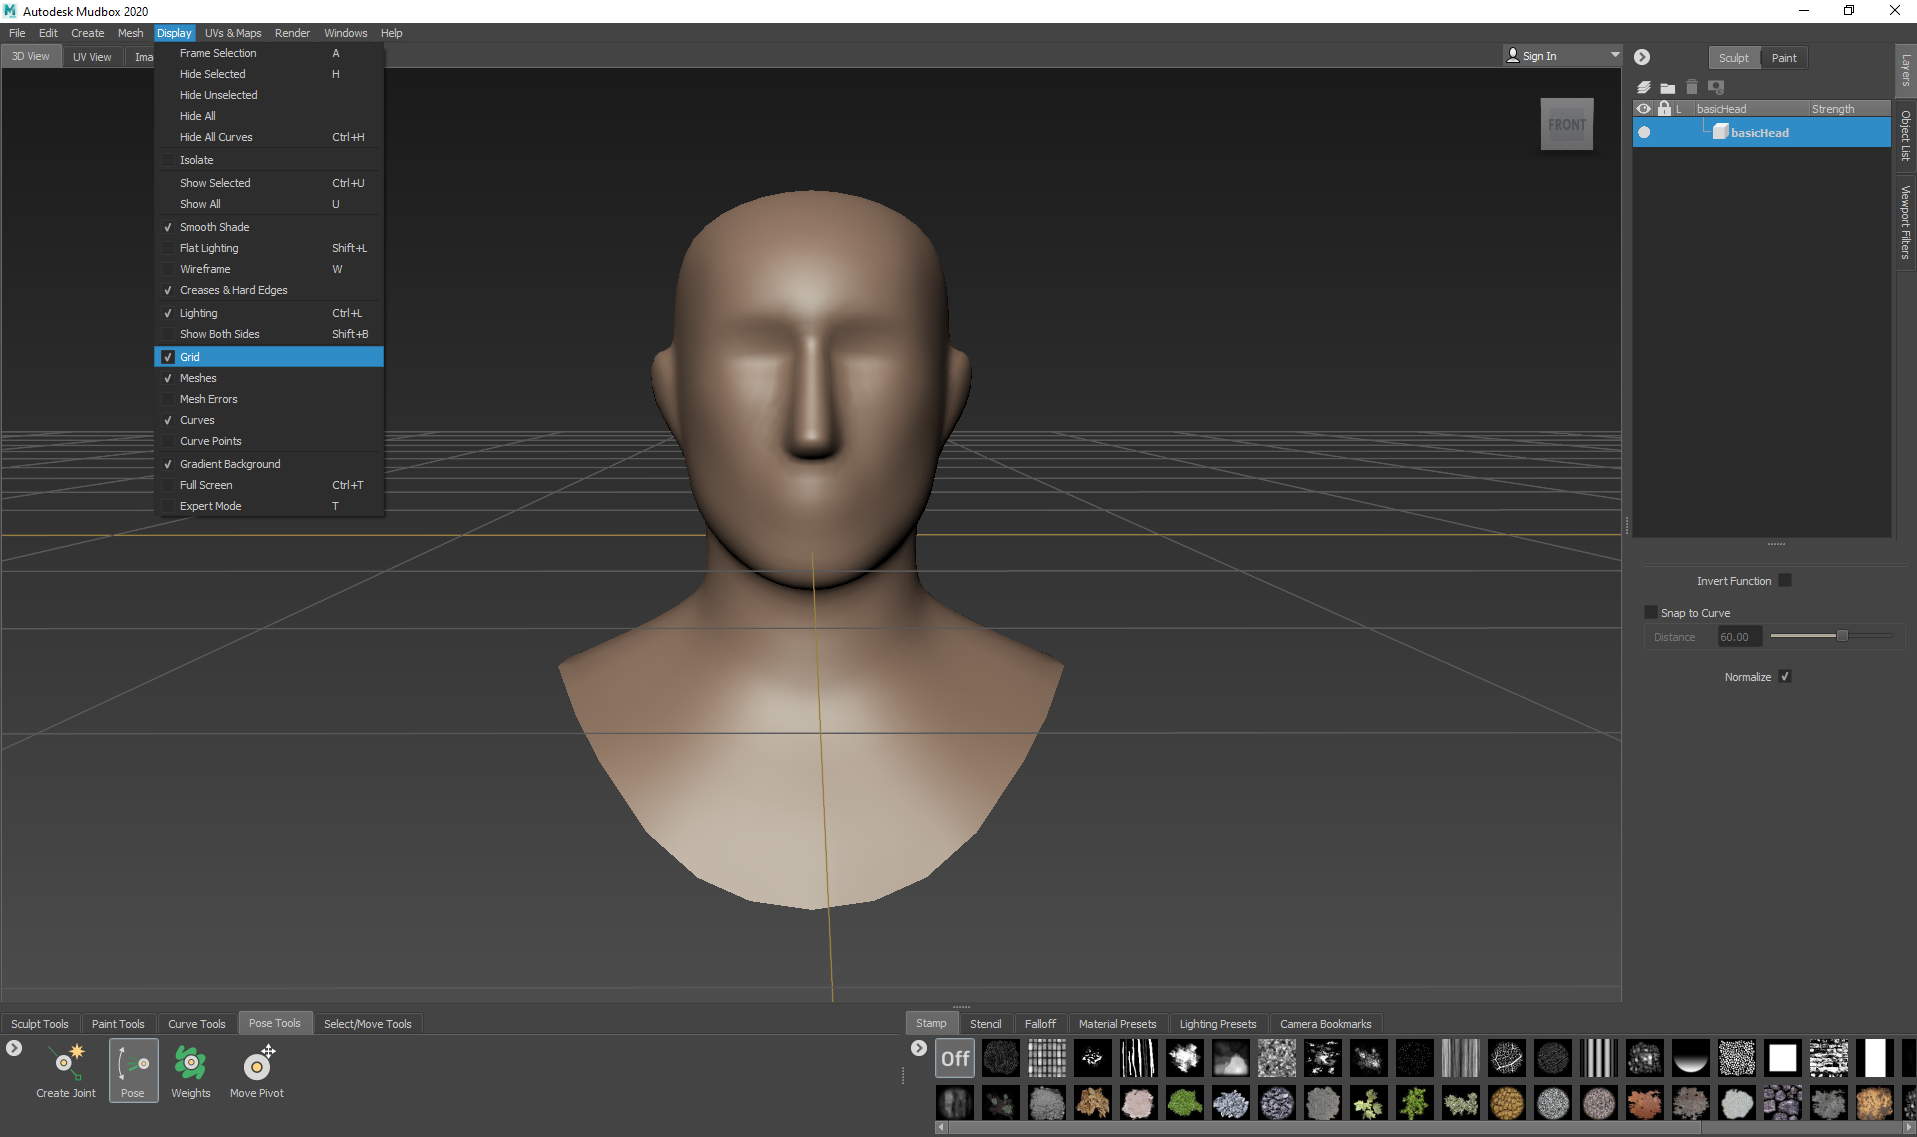Click the stamp tray horizontal scrollbar

pos(1325,1128)
